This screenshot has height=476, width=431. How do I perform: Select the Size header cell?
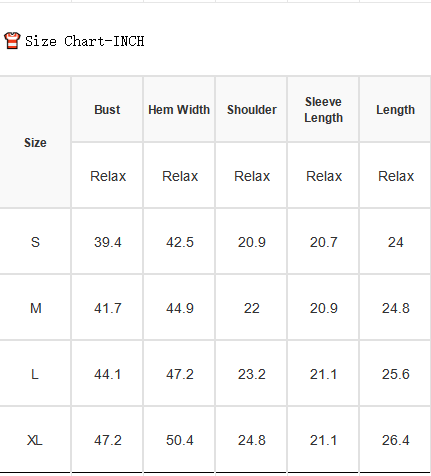[x=35, y=143]
